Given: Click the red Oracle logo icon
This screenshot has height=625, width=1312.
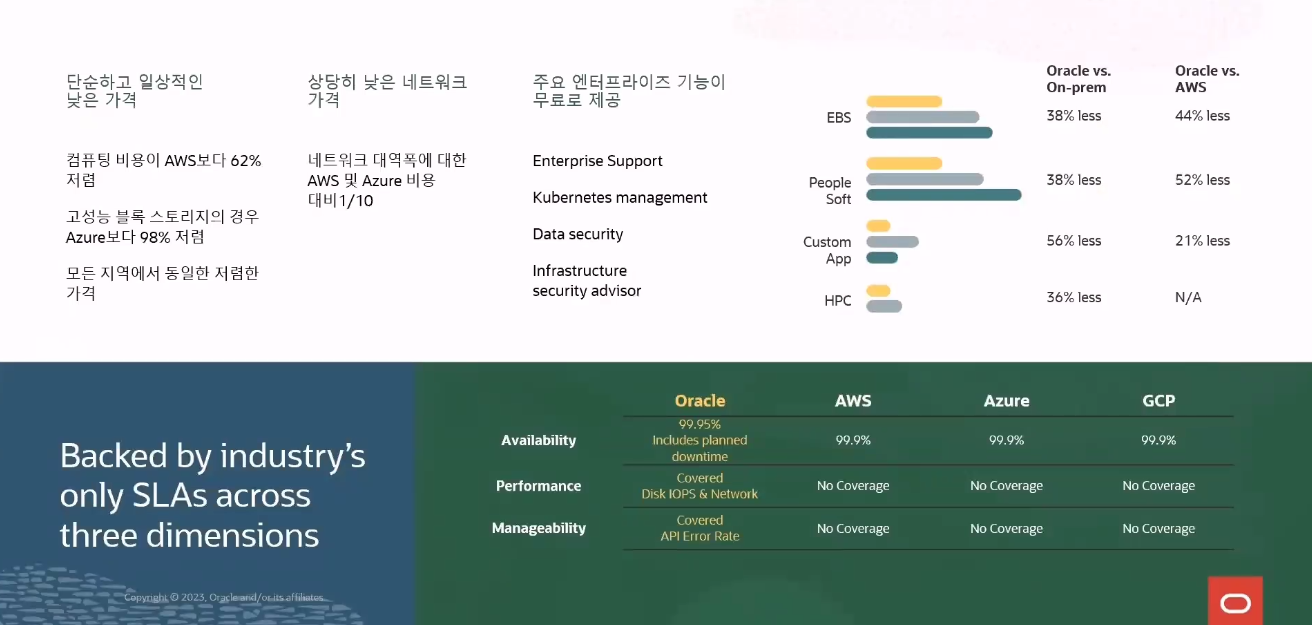Looking at the screenshot, I should (1235, 601).
